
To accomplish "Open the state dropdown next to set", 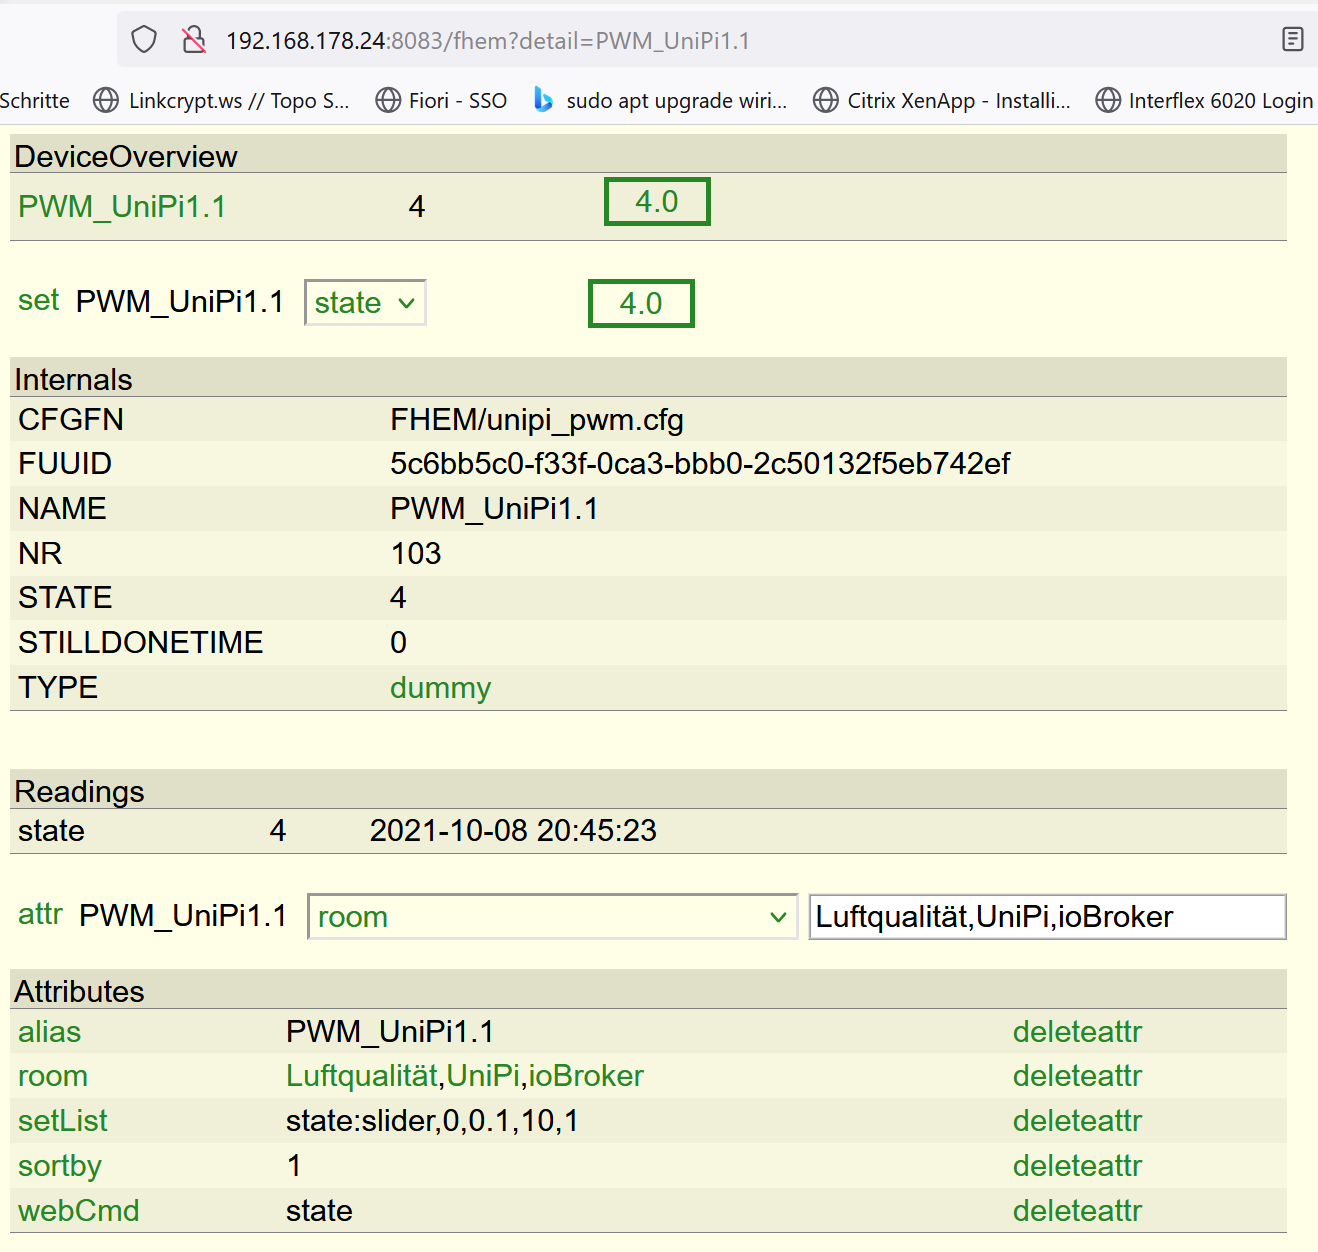I will (x=365, y=302).
